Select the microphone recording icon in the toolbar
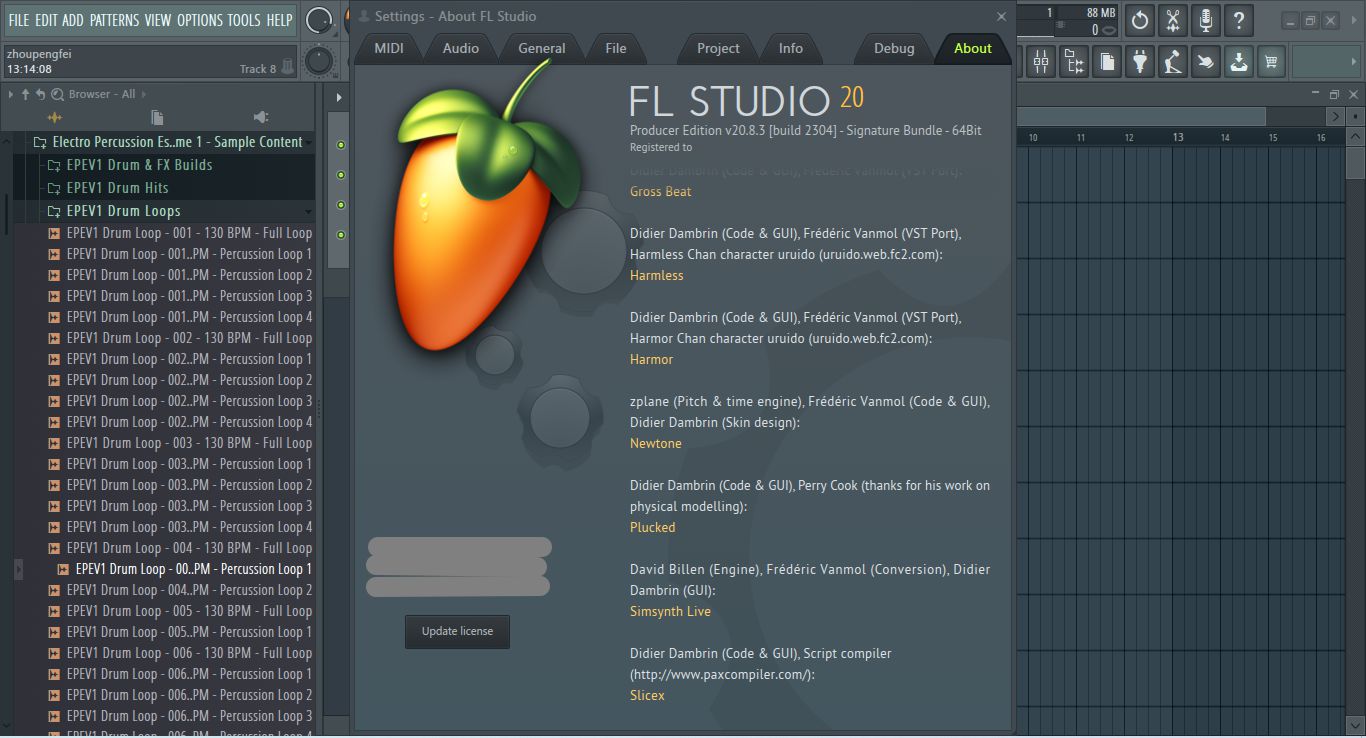The width and height of the screenshot is (1366, 738). (1205, 19)
